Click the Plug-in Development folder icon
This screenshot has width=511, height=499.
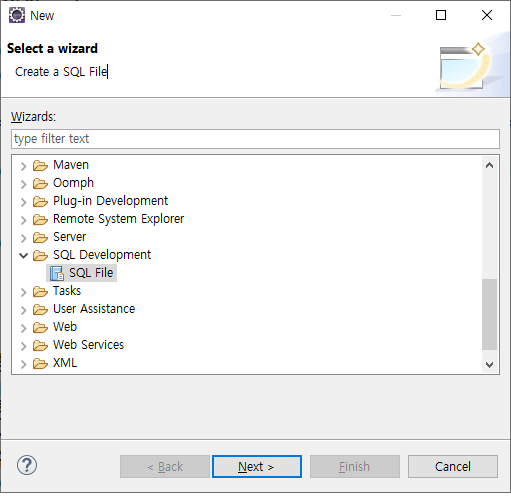click(x=40, y=201)
